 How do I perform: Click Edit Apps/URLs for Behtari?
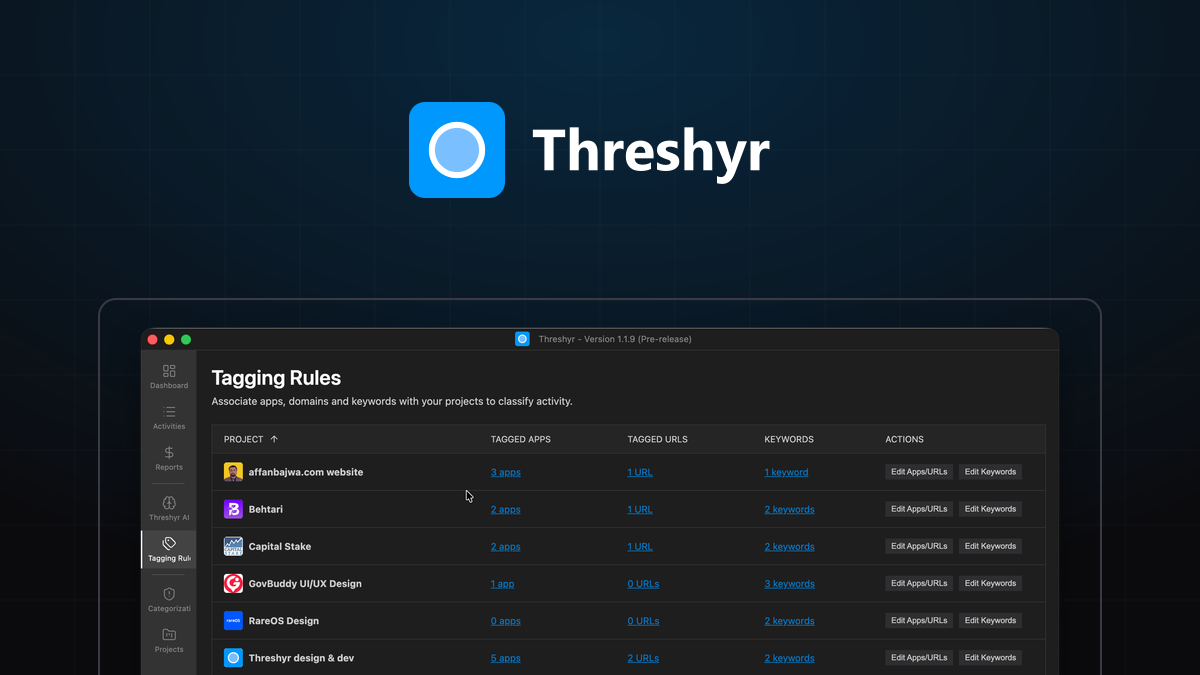coord(919,509)
